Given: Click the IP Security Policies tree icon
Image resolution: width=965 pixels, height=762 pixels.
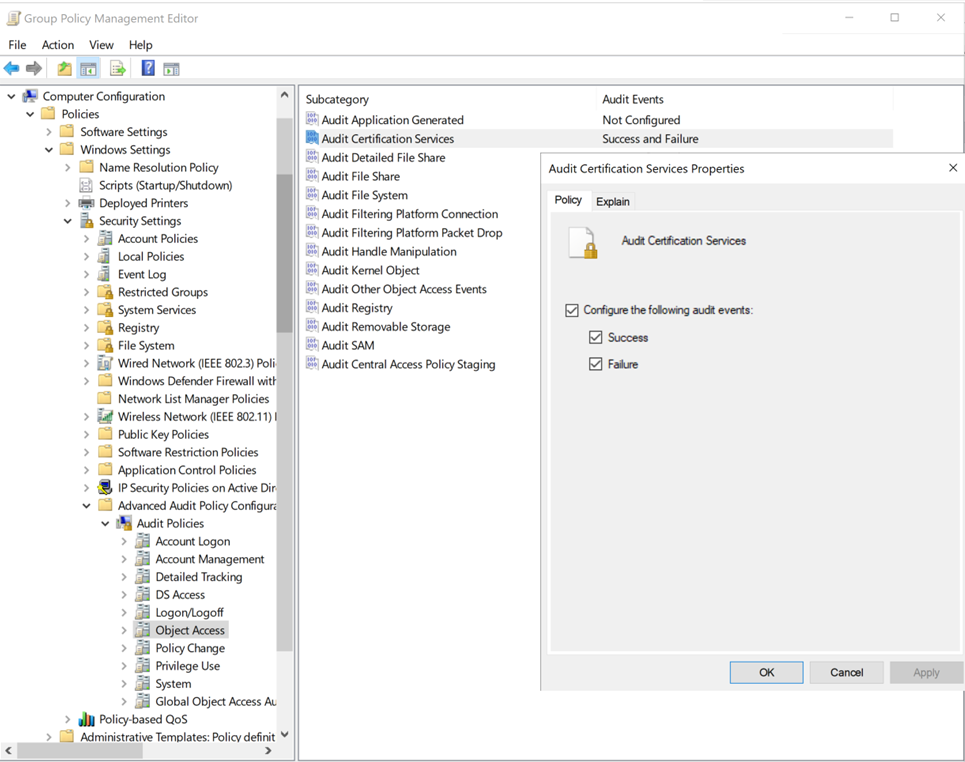Looking at the screenshot, I should pyautogui.click(x=105, y=488).
